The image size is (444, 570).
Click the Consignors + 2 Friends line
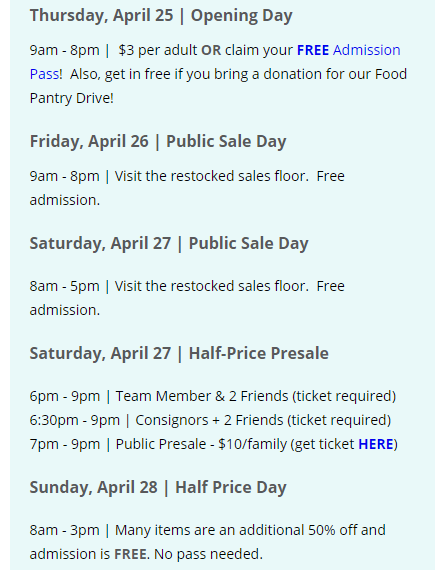point(210,420)
